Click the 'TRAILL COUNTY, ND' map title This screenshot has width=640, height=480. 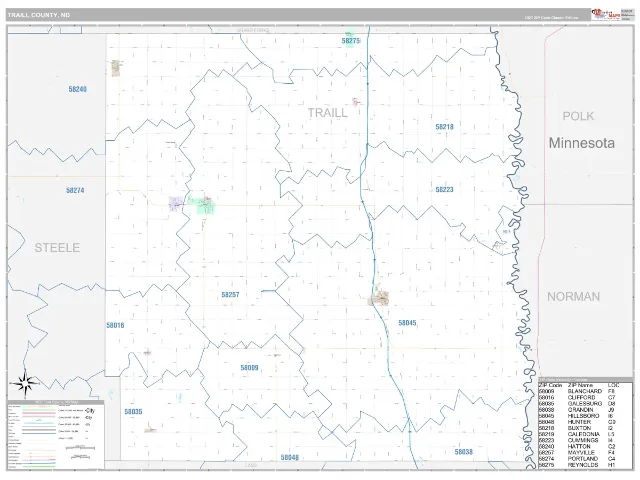39,15
